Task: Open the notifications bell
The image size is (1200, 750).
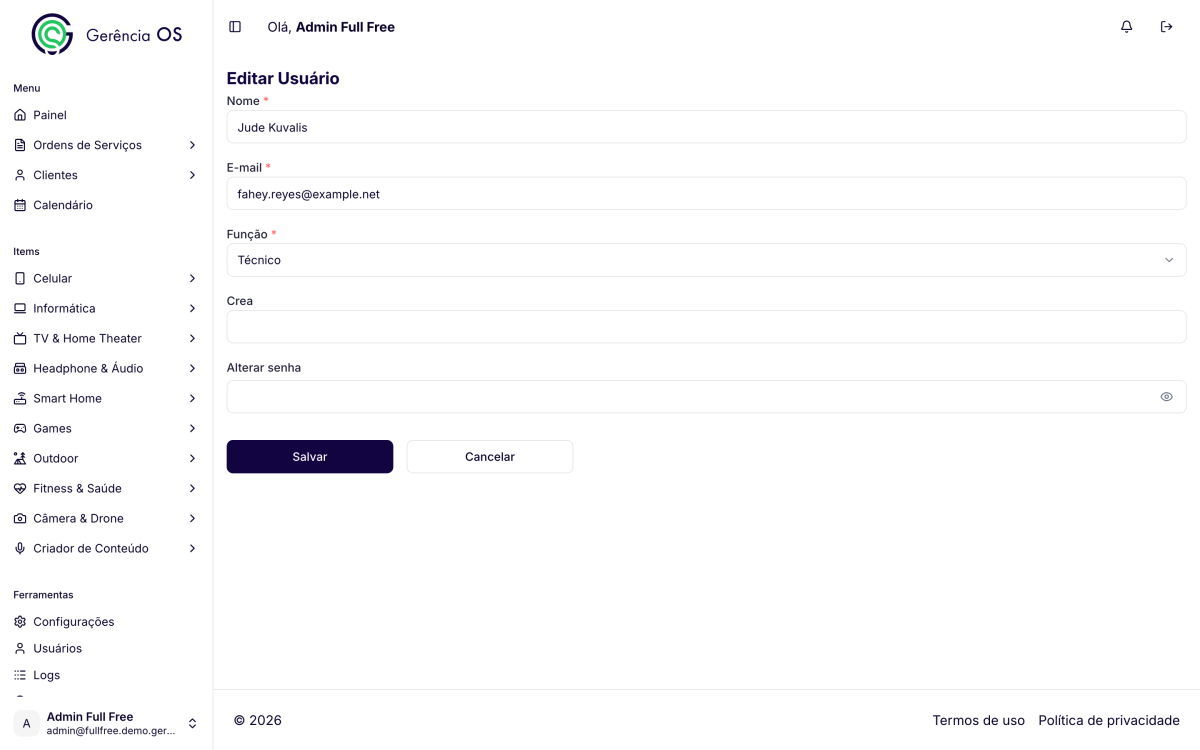Action: [1127, 27]
